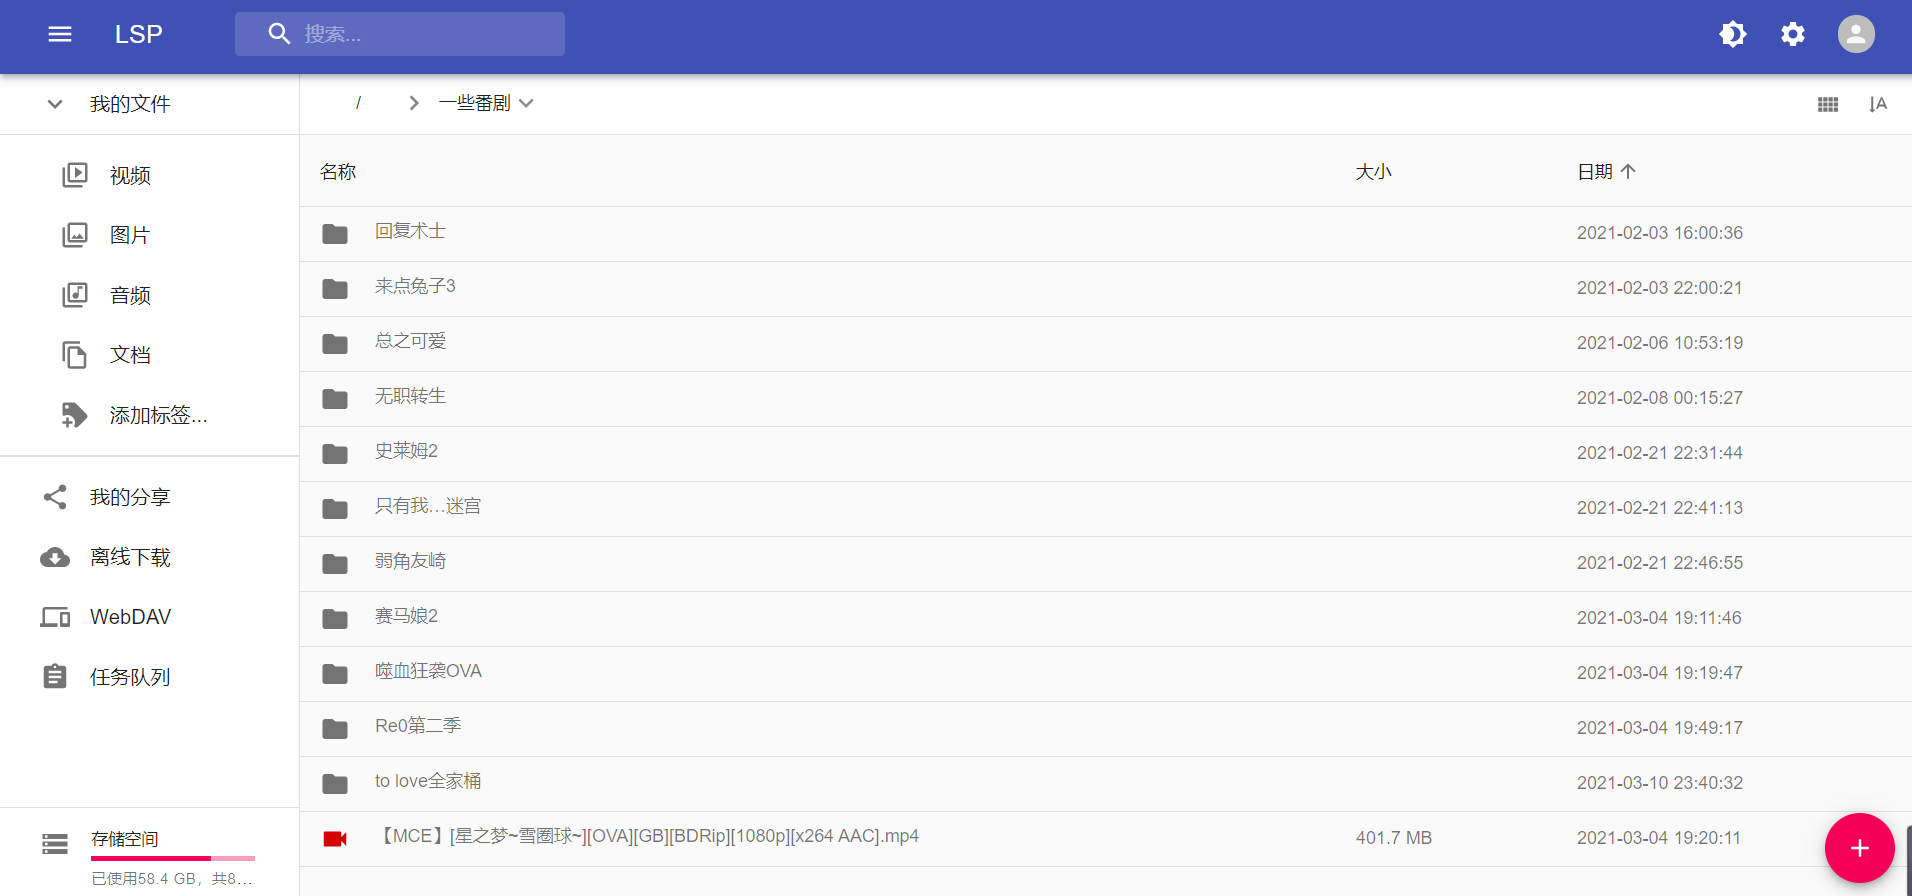The image size is (1912, 896).
Task: Collapse the 我的文件 section chevron
Action: pyautogui.click(x=55, y=104)
